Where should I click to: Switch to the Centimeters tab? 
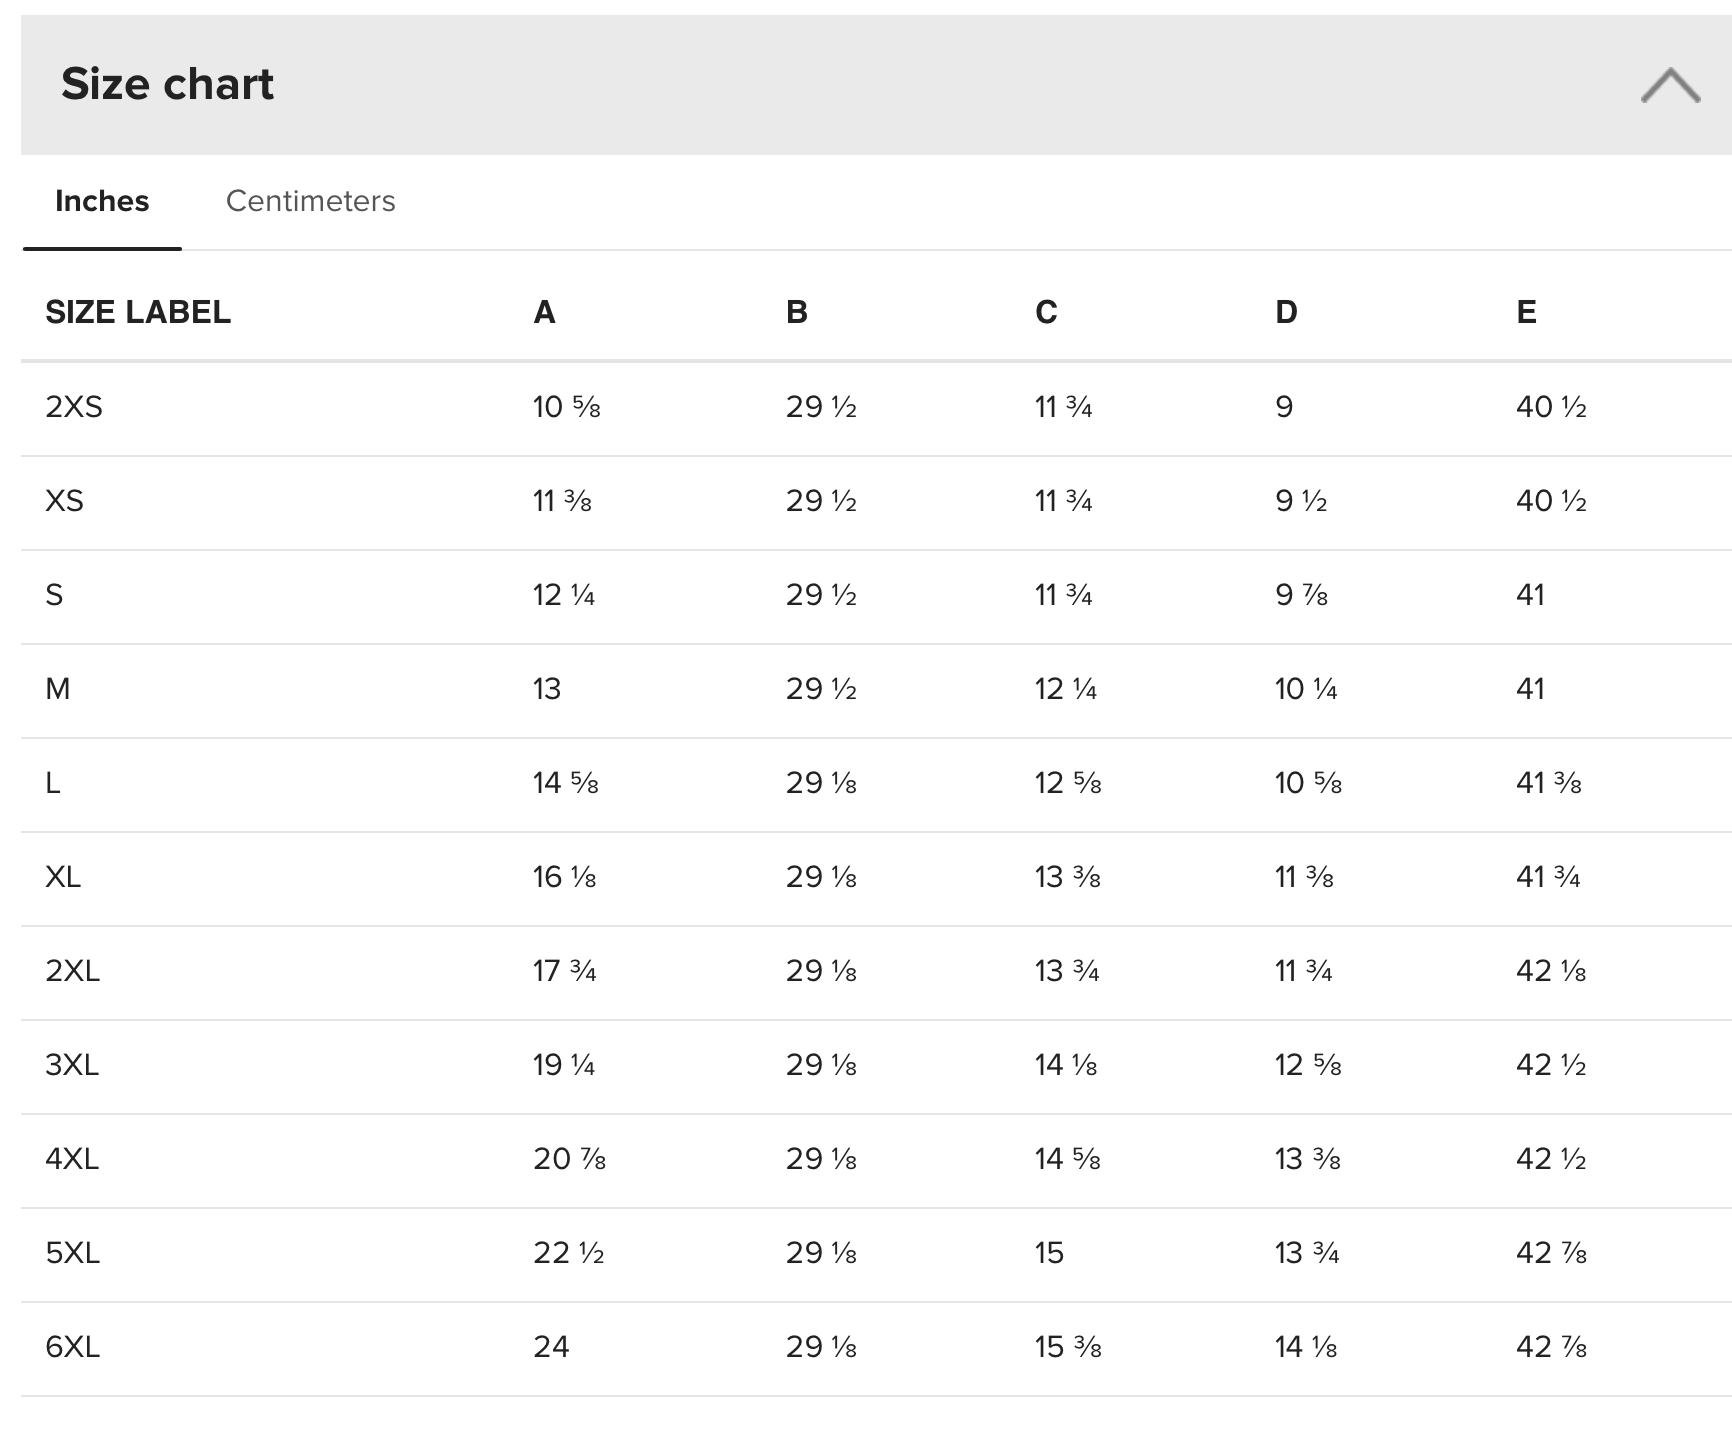click(310, 201)
